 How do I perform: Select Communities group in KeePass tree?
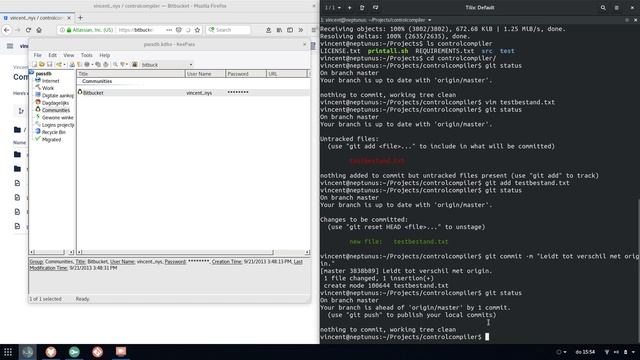pos(56,110)
